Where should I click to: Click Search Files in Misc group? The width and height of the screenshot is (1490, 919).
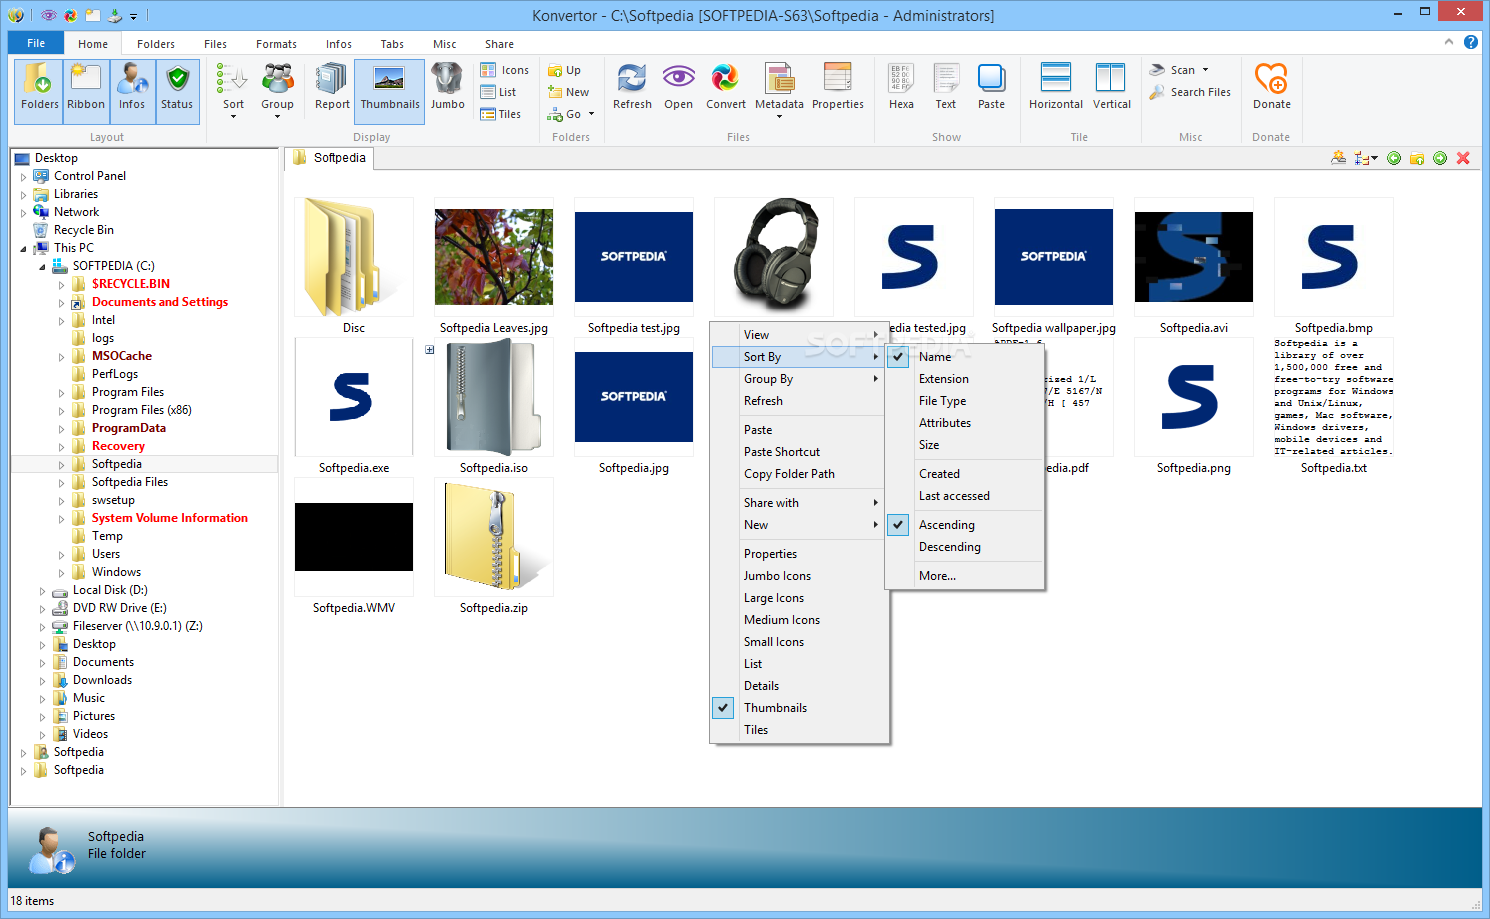coord(1190,92)
